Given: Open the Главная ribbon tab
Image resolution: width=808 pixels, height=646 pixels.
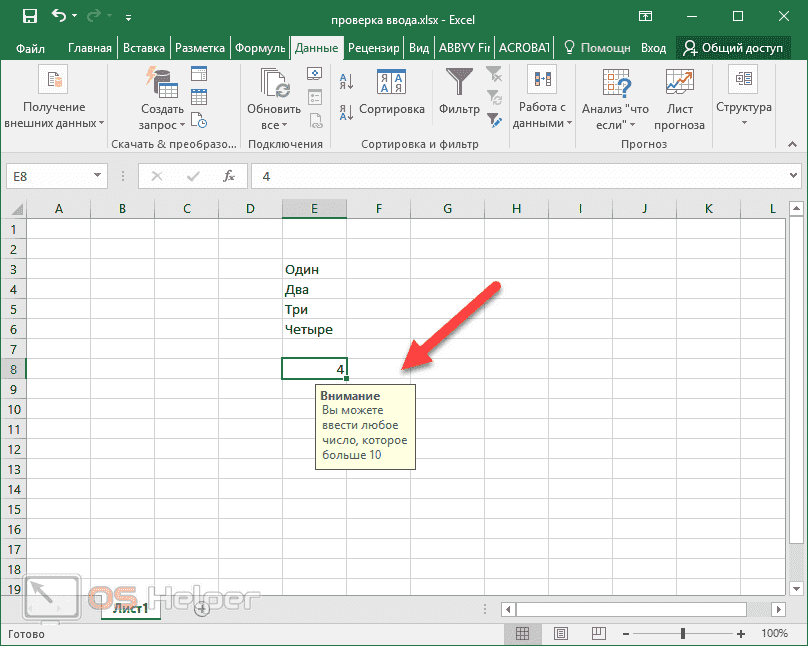Looking at the screenshot, I should click(89, 48).
